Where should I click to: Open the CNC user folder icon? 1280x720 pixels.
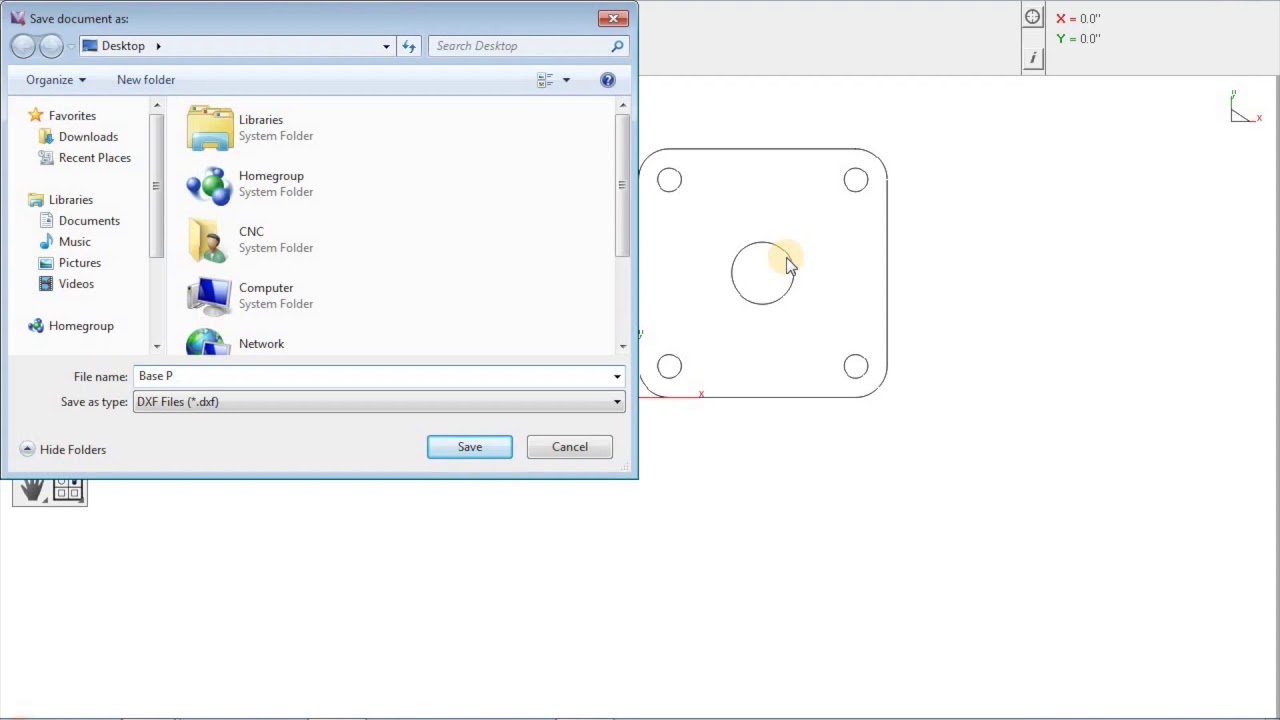[x=209, y=240]
